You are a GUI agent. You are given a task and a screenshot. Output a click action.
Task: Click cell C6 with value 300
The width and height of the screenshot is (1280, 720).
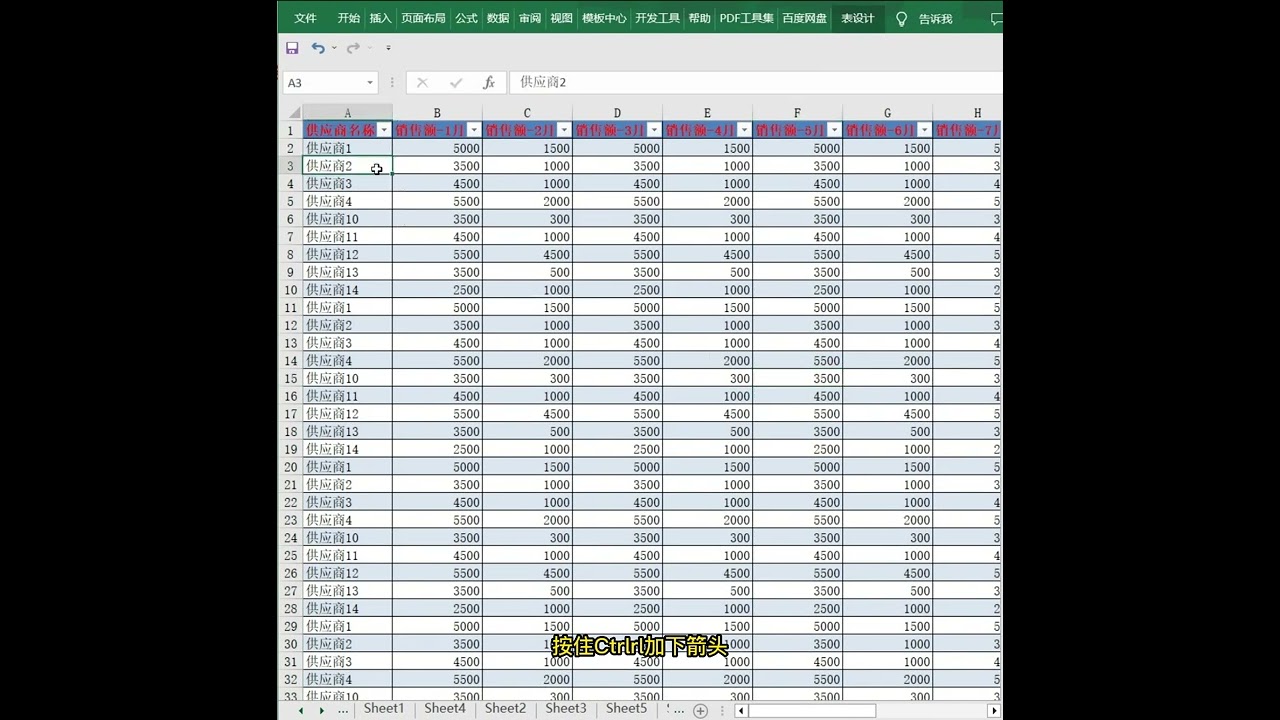527,219
